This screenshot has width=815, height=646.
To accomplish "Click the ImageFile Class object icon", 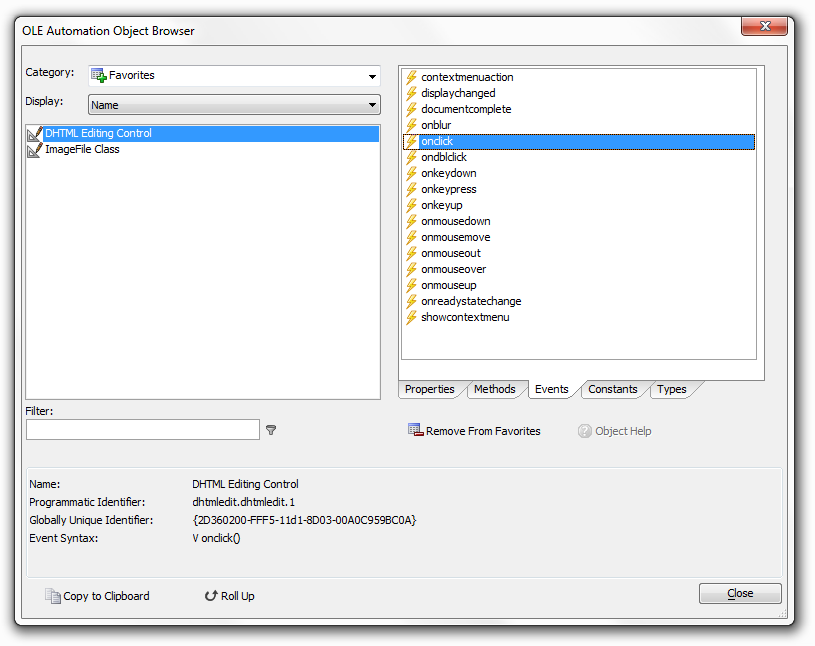I will 35,150.
